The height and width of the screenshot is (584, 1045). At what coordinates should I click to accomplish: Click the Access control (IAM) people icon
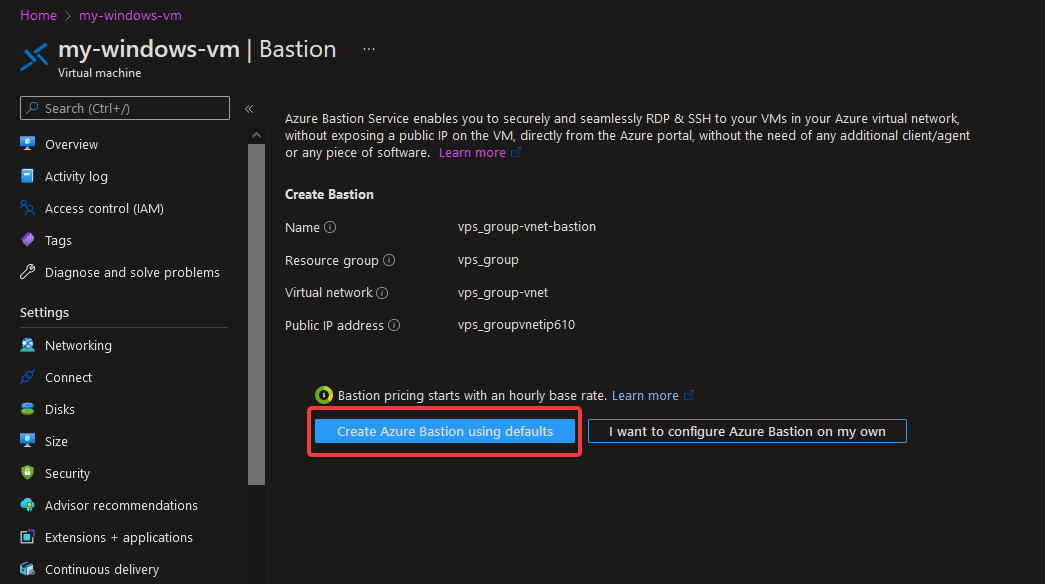27,207
